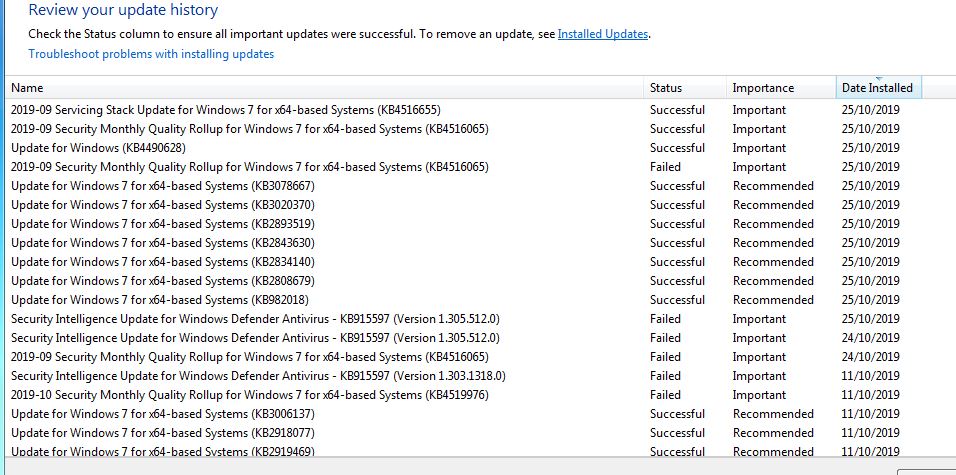Click the Date Installed column header

coord(877,89)
